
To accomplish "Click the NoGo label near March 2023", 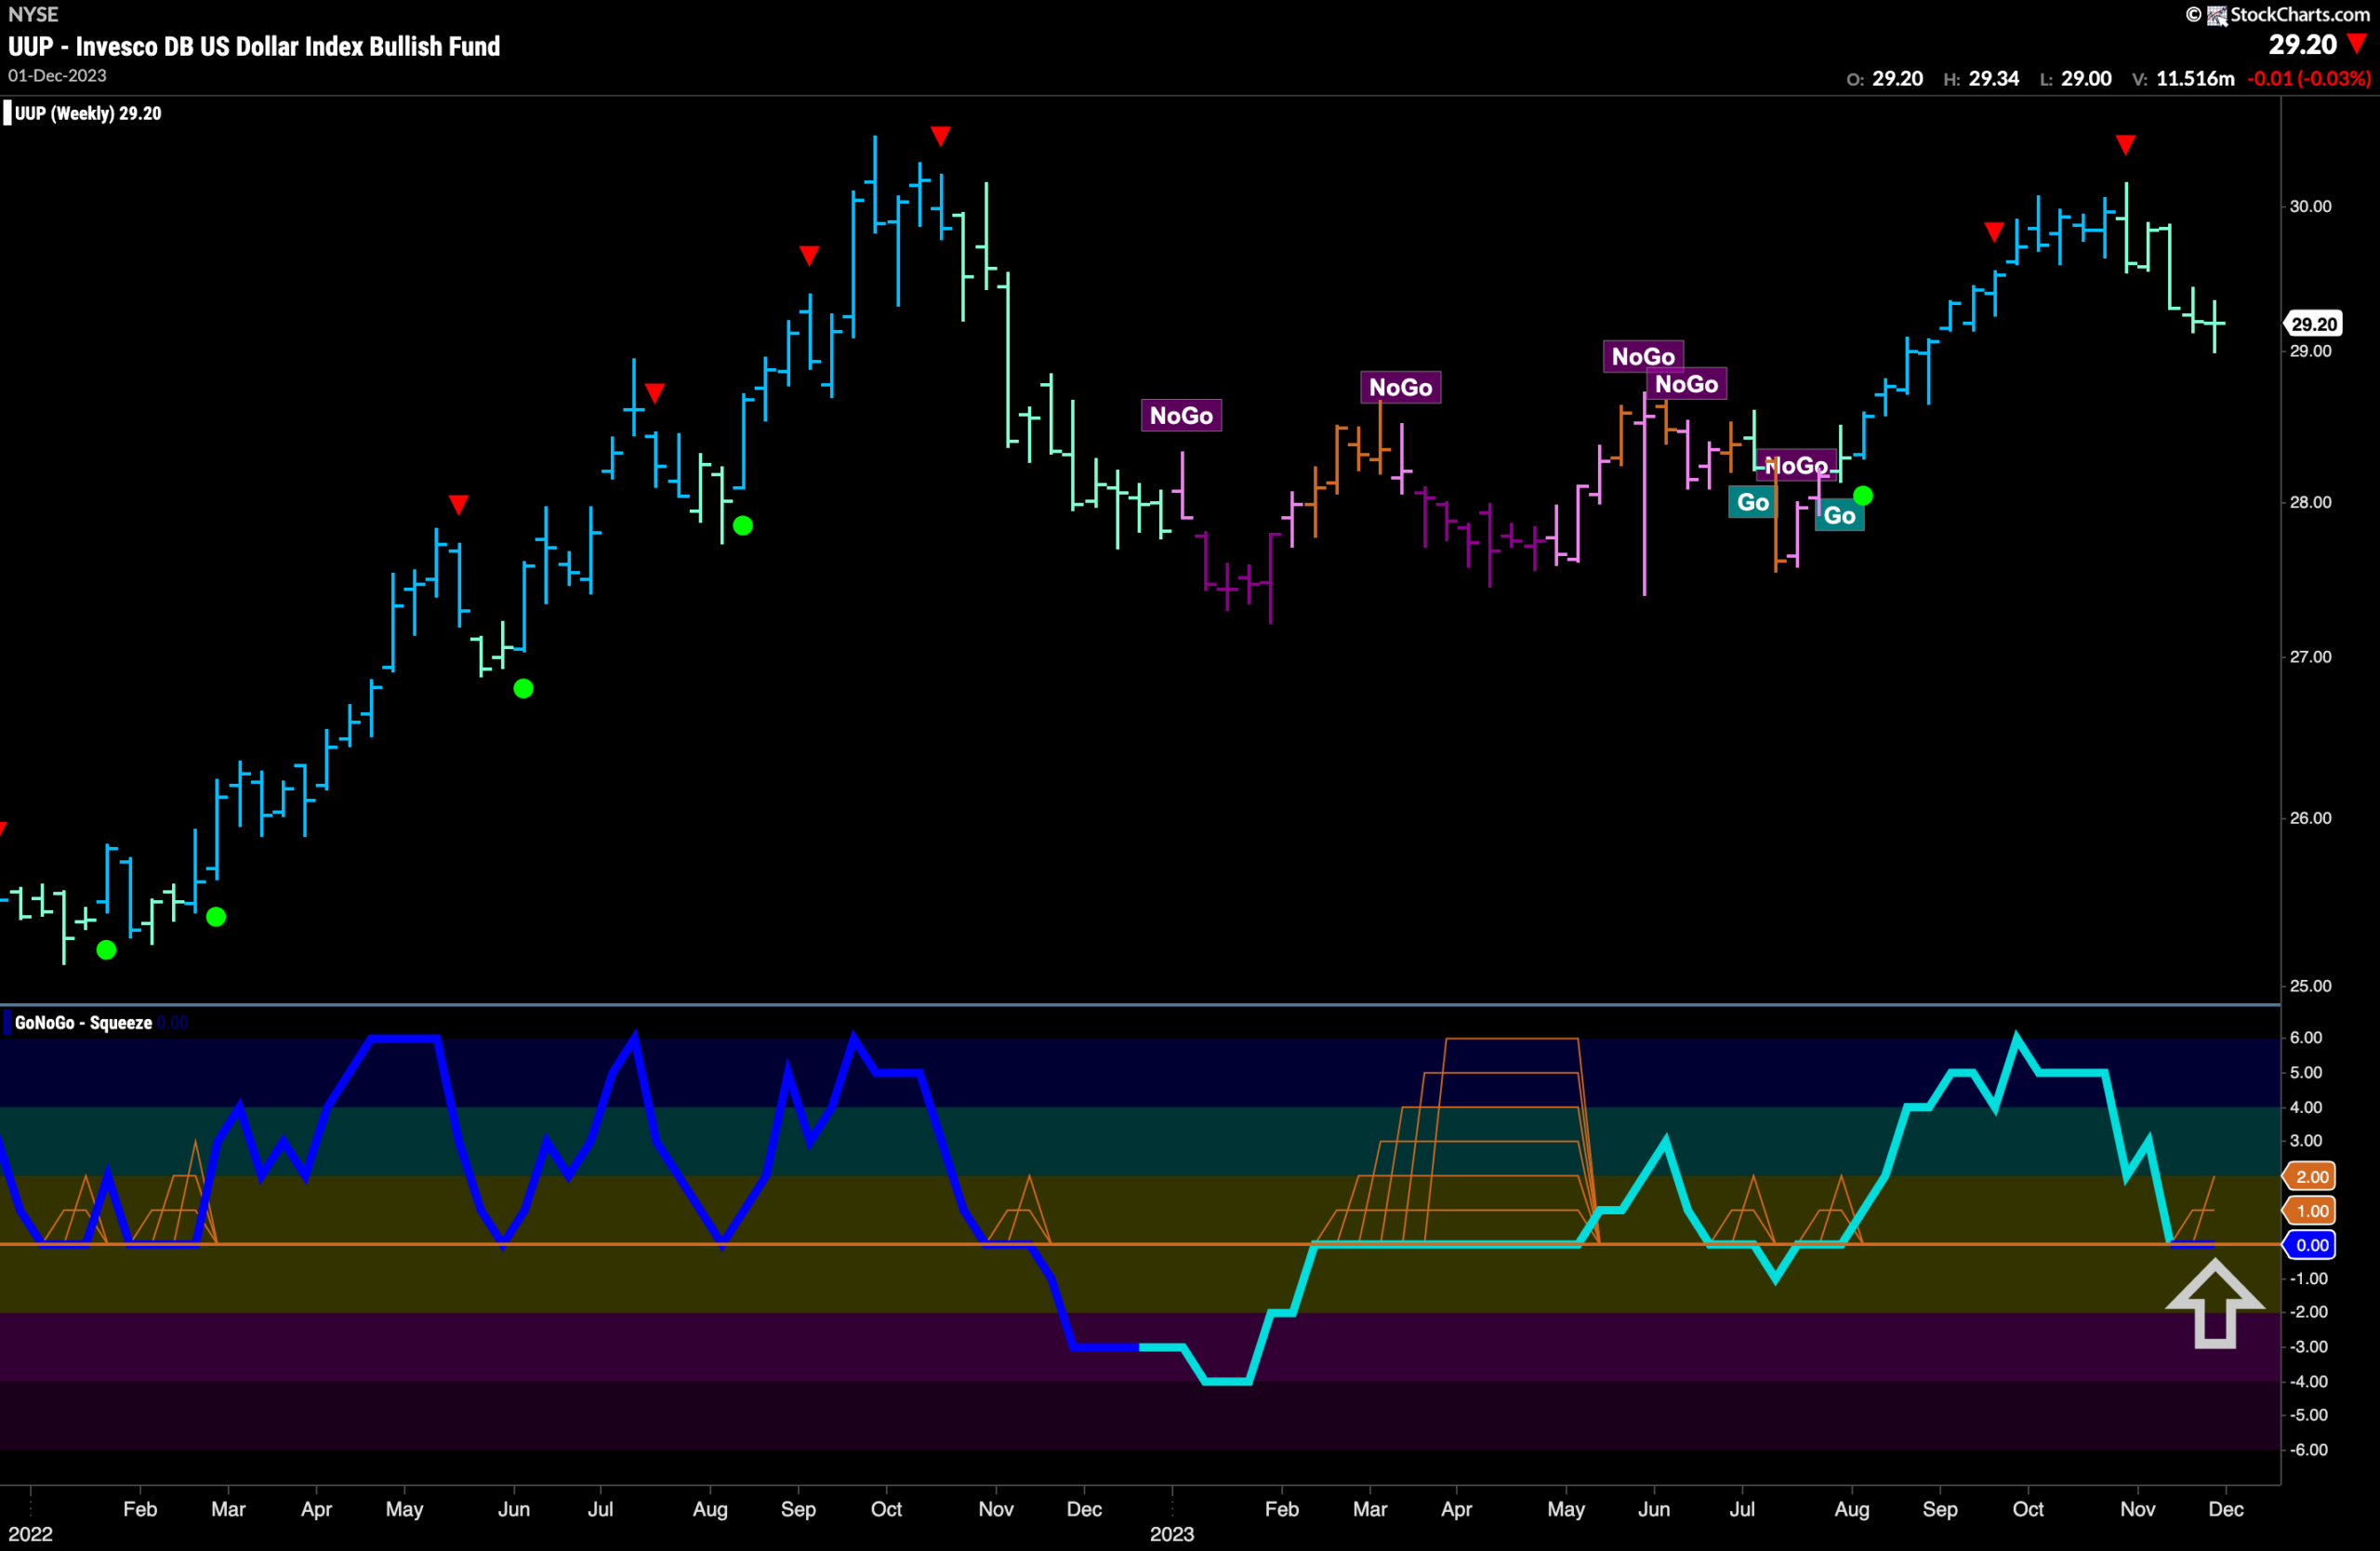I will pos(1400,387).
